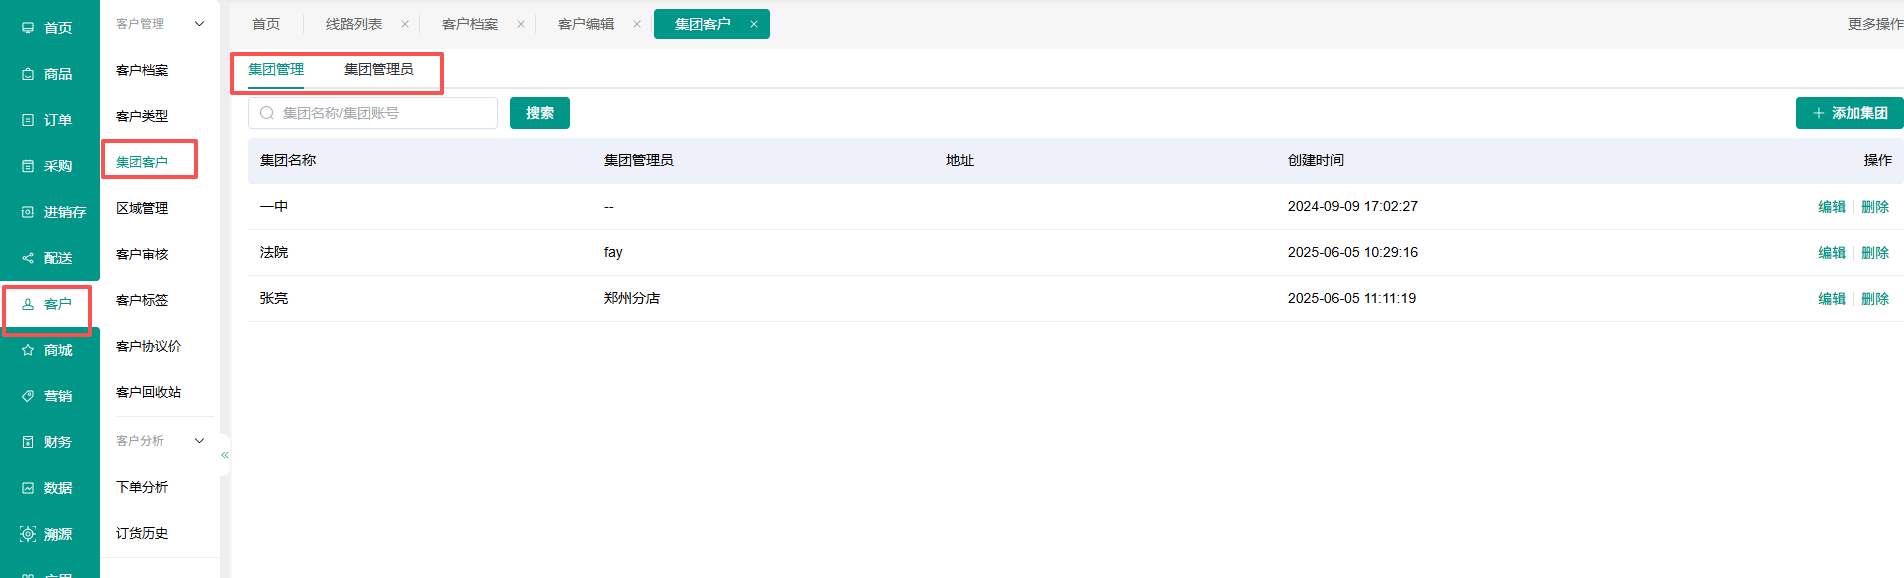The width and height of the screenshot is (1904, 578).
Task: Open the 客户 customer person icon
Action: coord(28,304)
